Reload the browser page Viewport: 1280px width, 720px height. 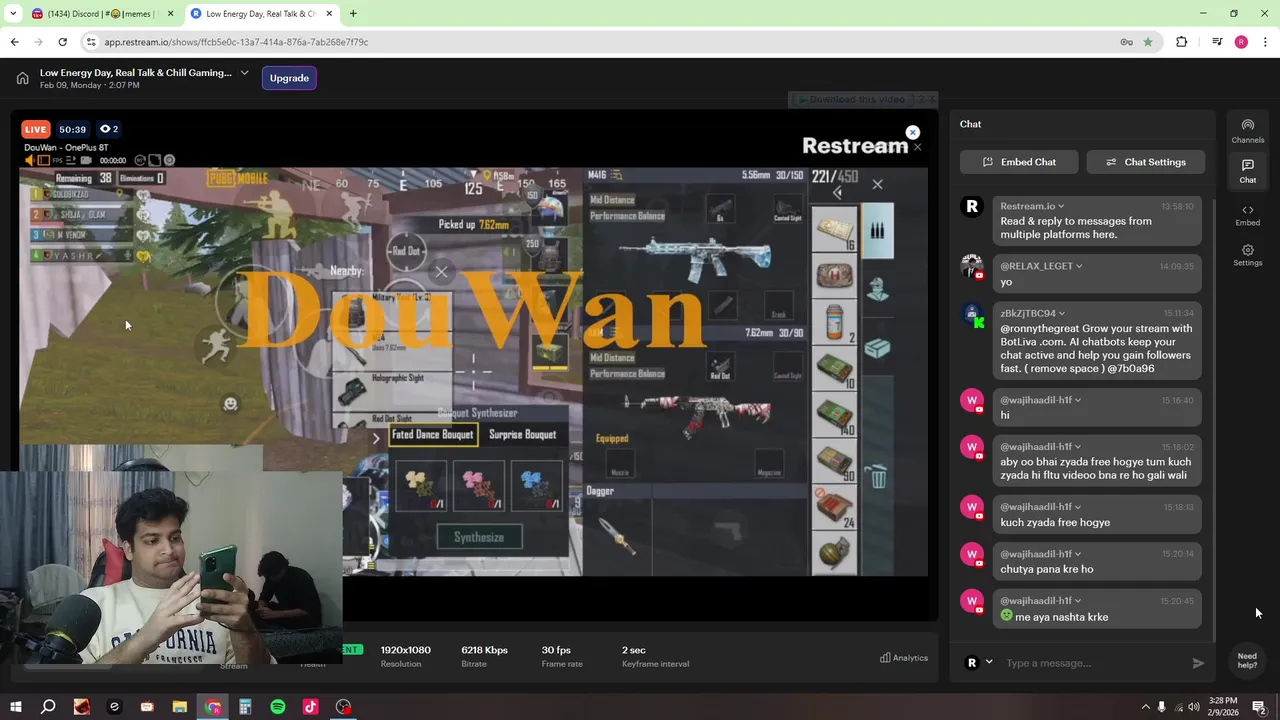(62, 42)
